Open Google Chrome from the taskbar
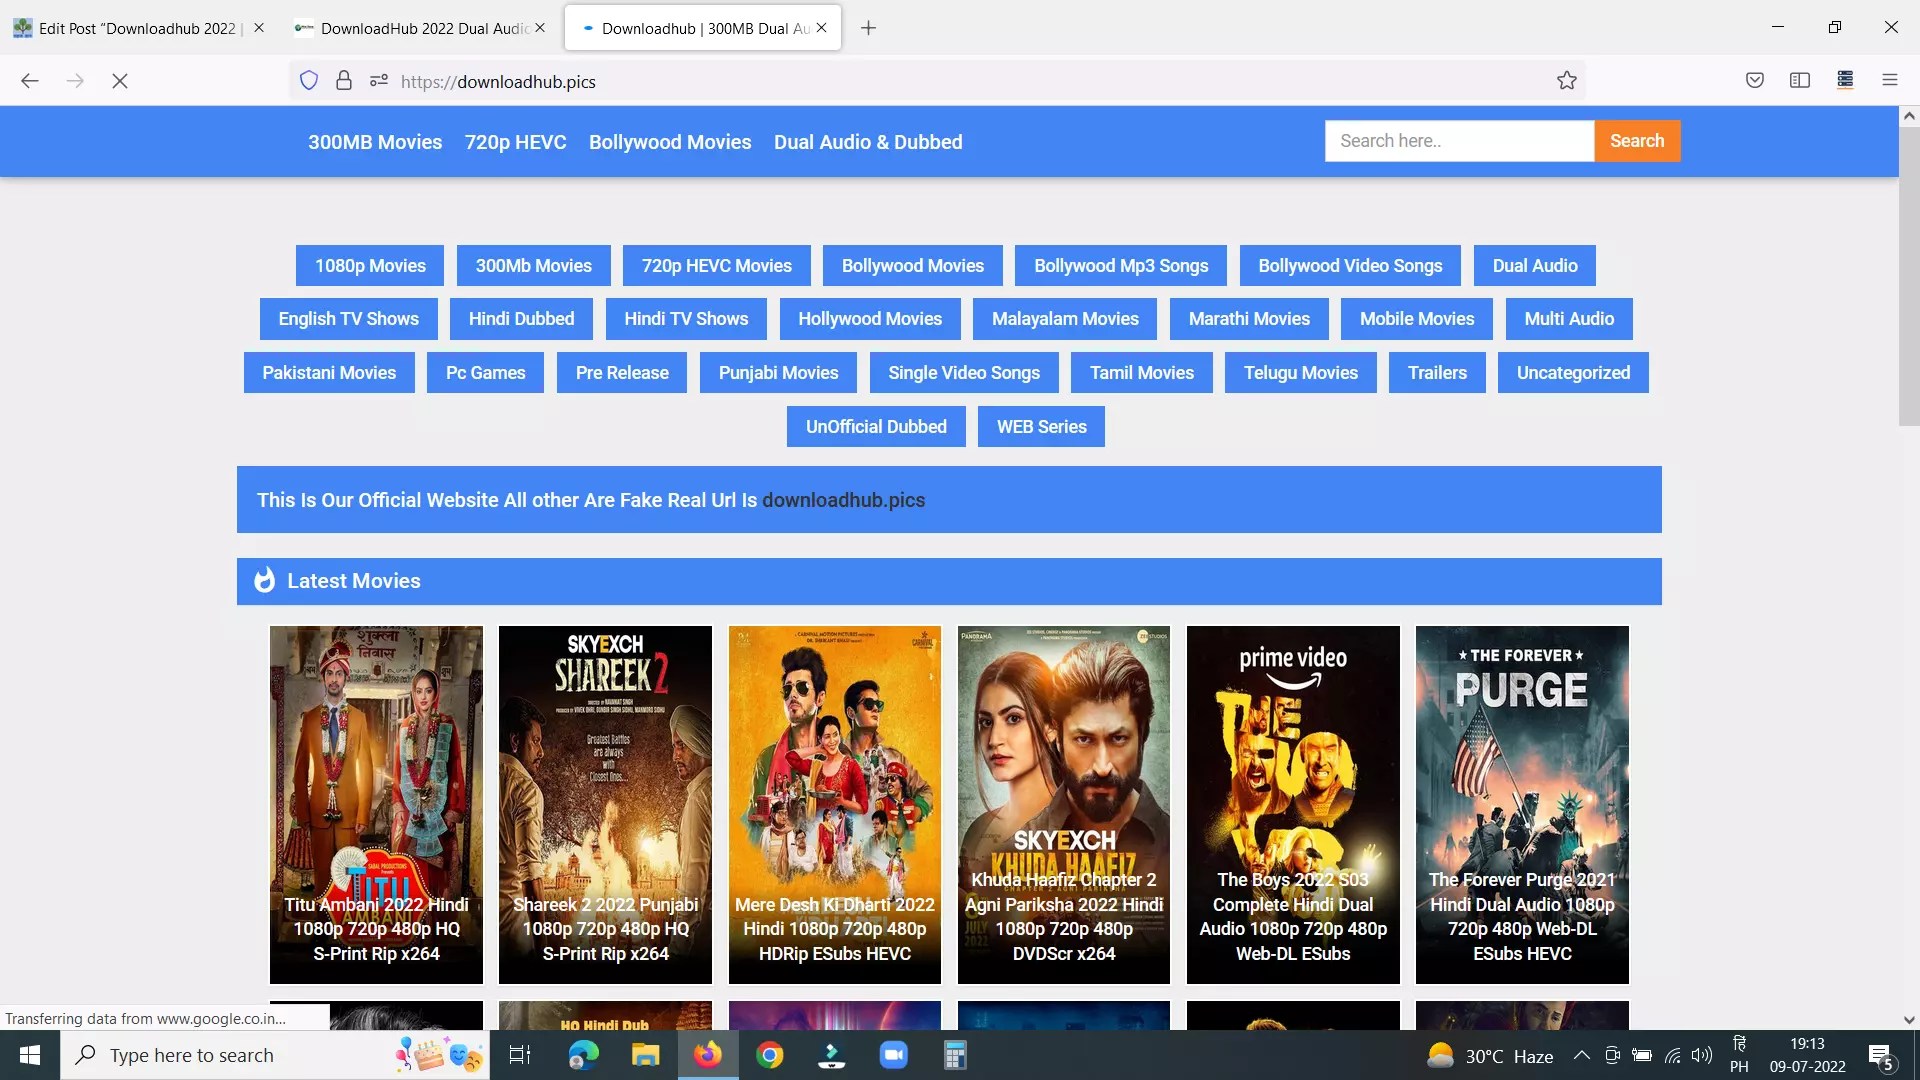 (770, 1055)
